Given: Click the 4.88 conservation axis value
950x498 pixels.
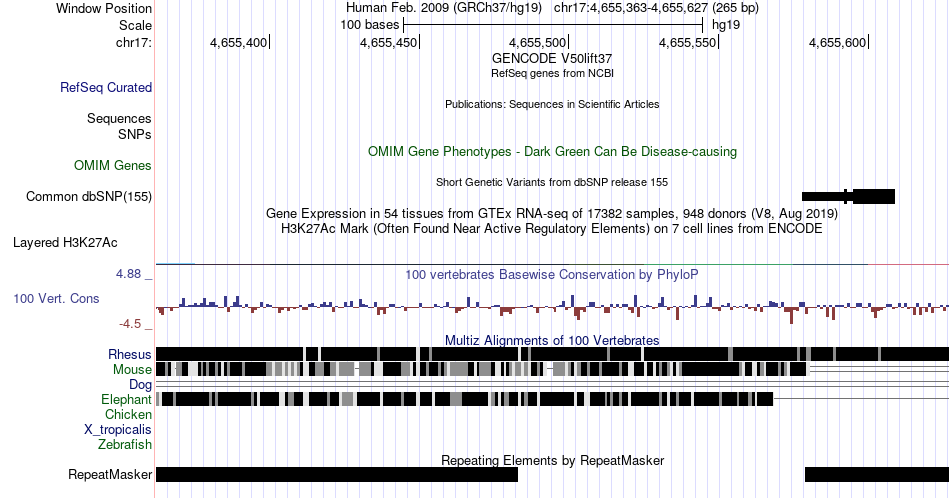Looking at the screenshot, I should point(128,274).
